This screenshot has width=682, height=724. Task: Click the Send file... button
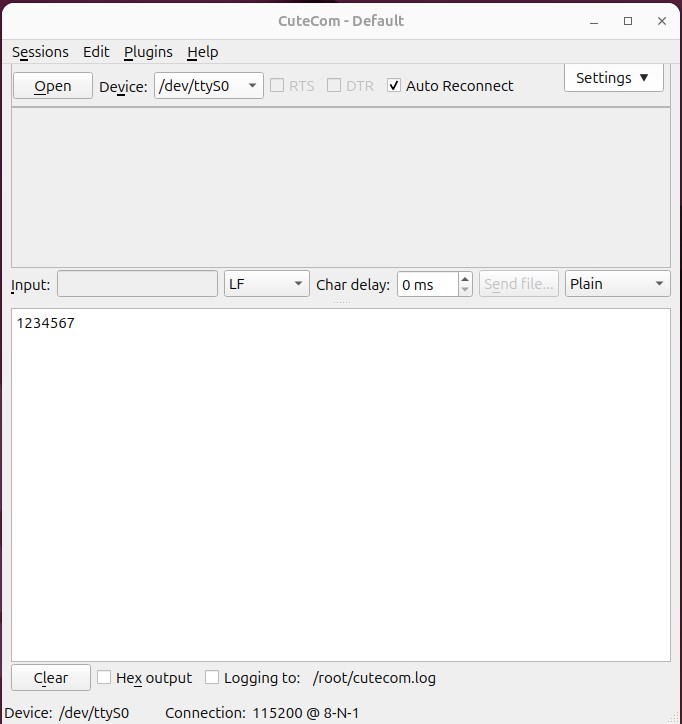tap(519, 284)
